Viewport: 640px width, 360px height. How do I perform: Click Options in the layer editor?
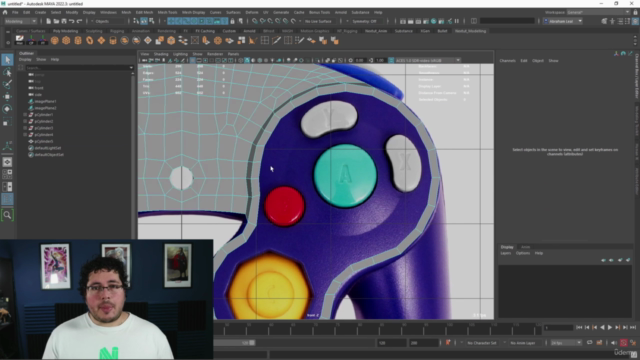[x=522, y=253]
